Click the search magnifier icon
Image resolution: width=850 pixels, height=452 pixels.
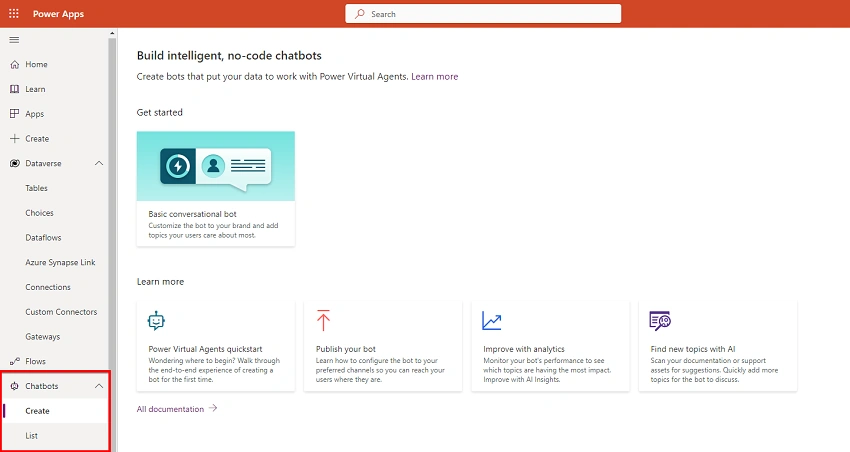[359, 14]
